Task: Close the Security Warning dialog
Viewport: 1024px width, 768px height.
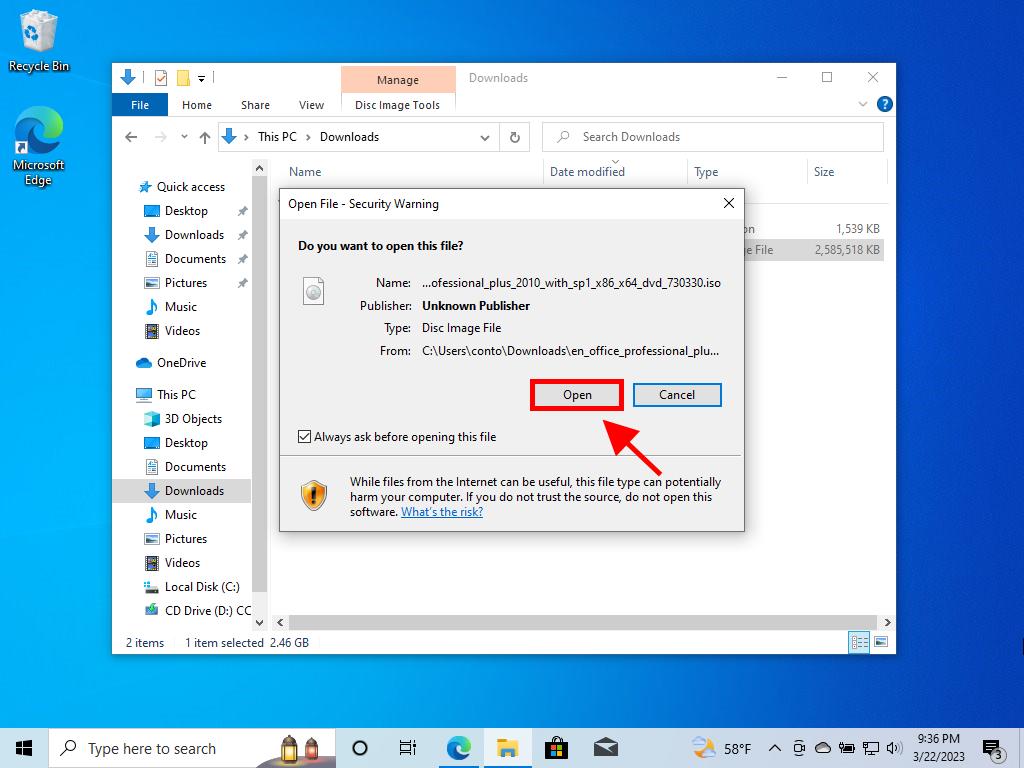Action: tap(729, 203)
